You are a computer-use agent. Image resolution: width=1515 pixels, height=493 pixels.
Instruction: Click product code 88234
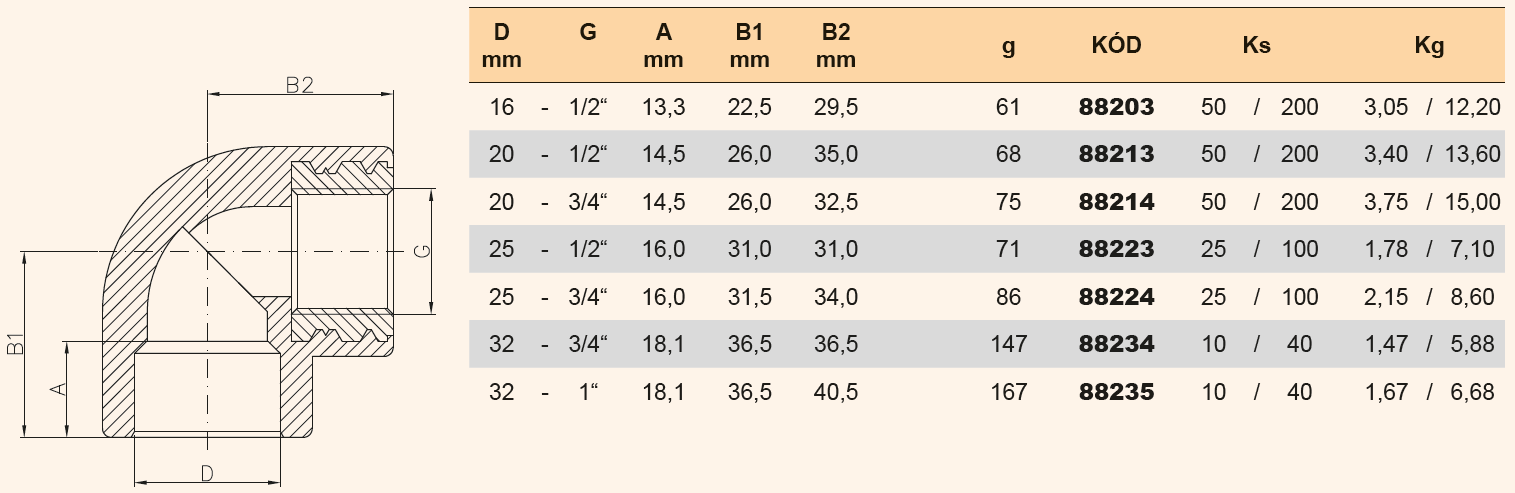coord(1117,345)
